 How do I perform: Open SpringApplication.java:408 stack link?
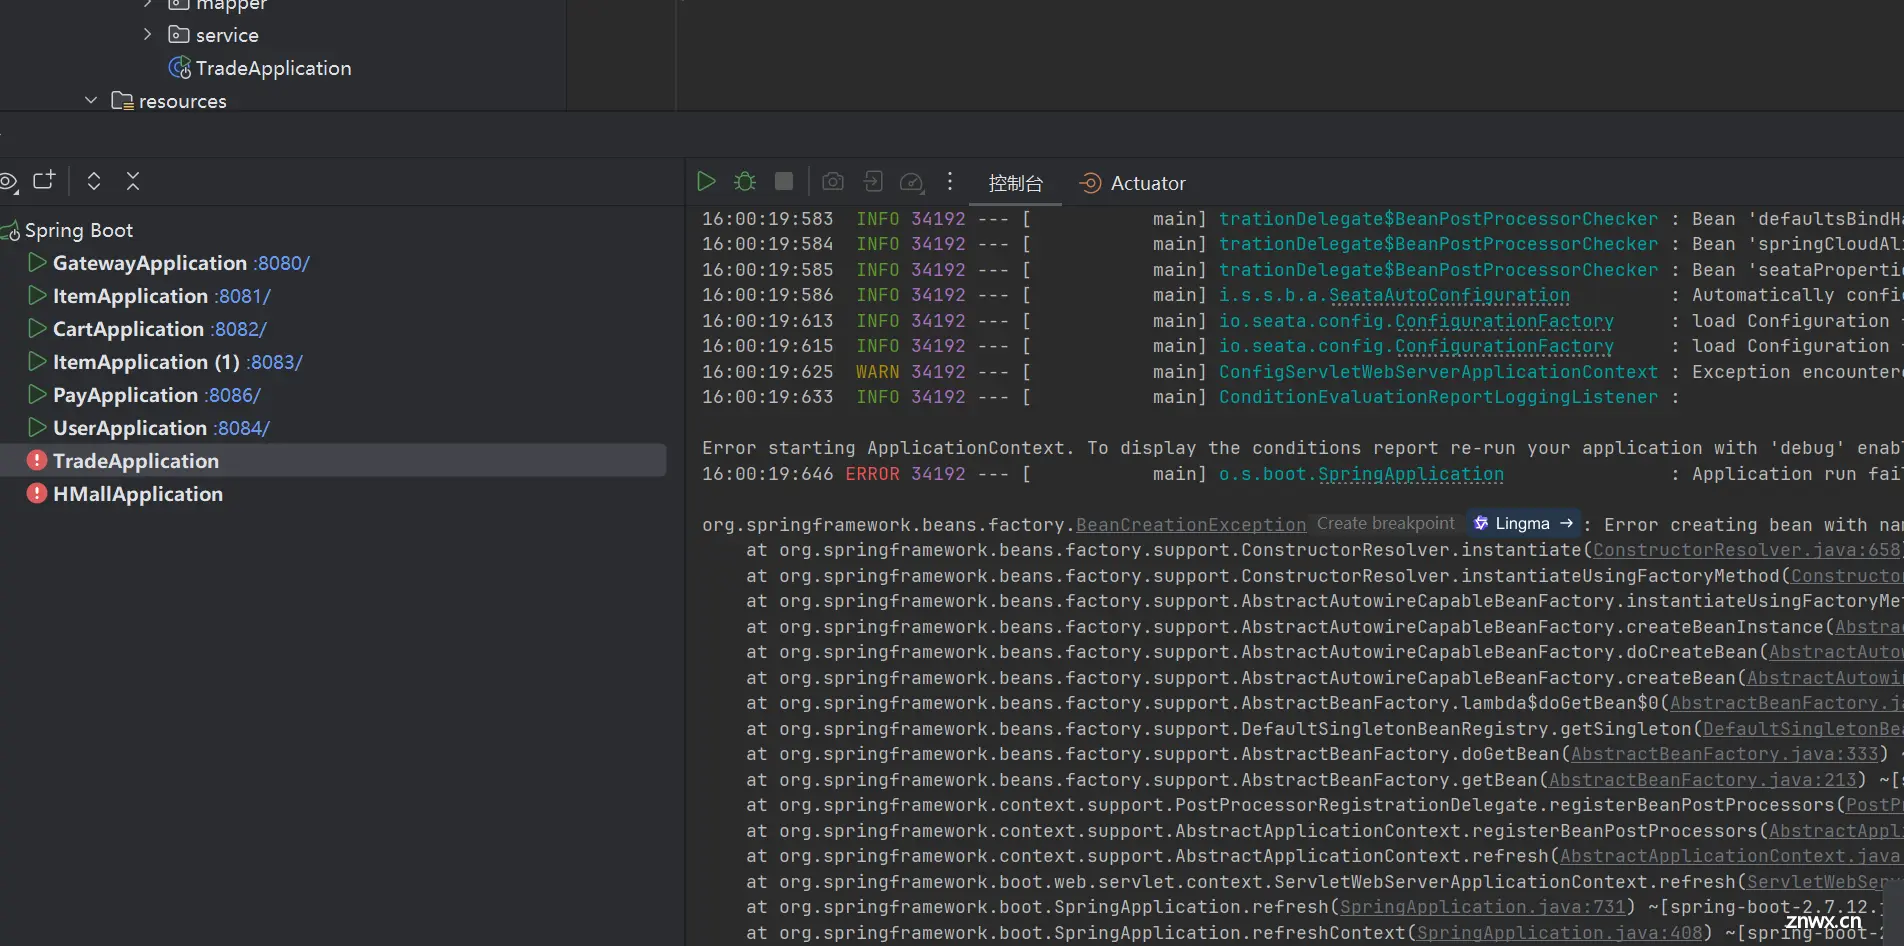coord(1560,933)
